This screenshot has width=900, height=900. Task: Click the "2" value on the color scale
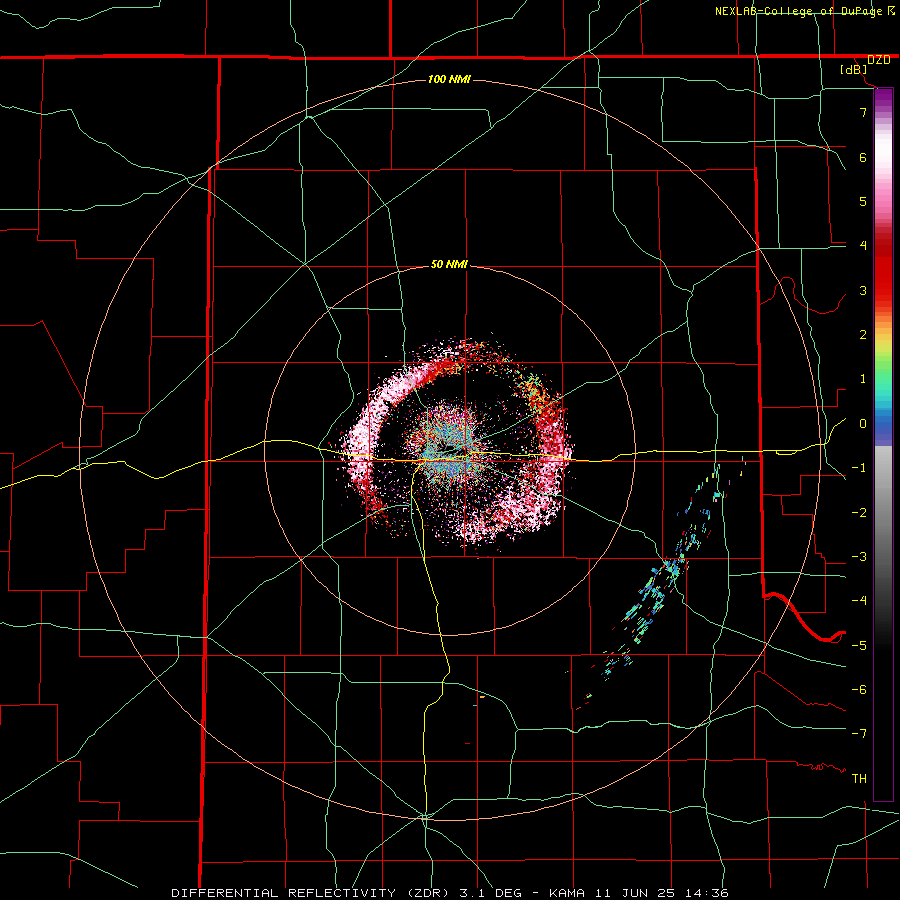(863, 335)
